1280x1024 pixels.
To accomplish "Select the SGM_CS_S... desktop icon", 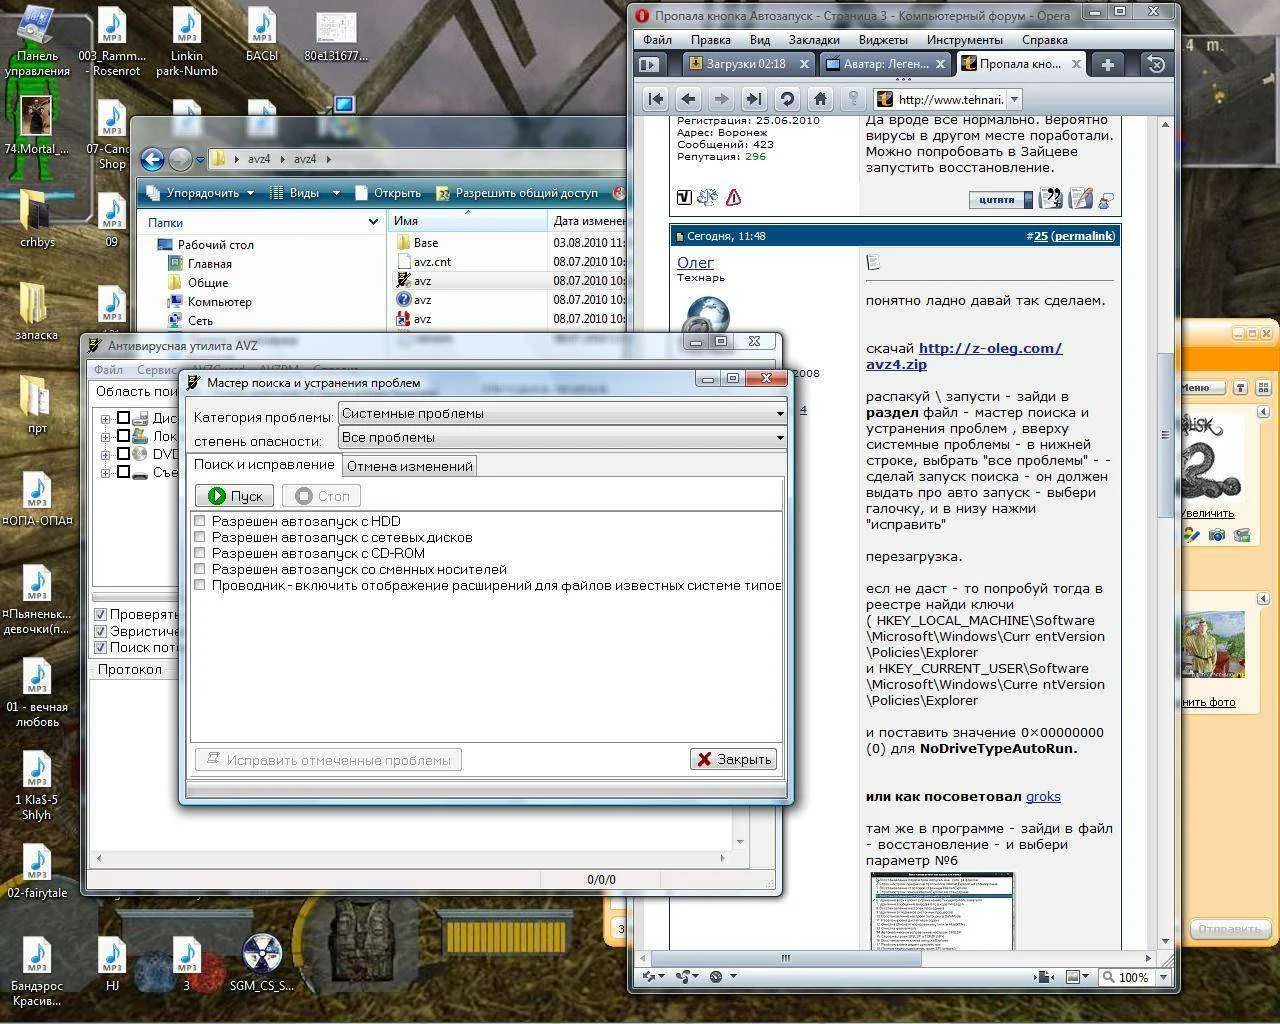I will tap(262, 964).
